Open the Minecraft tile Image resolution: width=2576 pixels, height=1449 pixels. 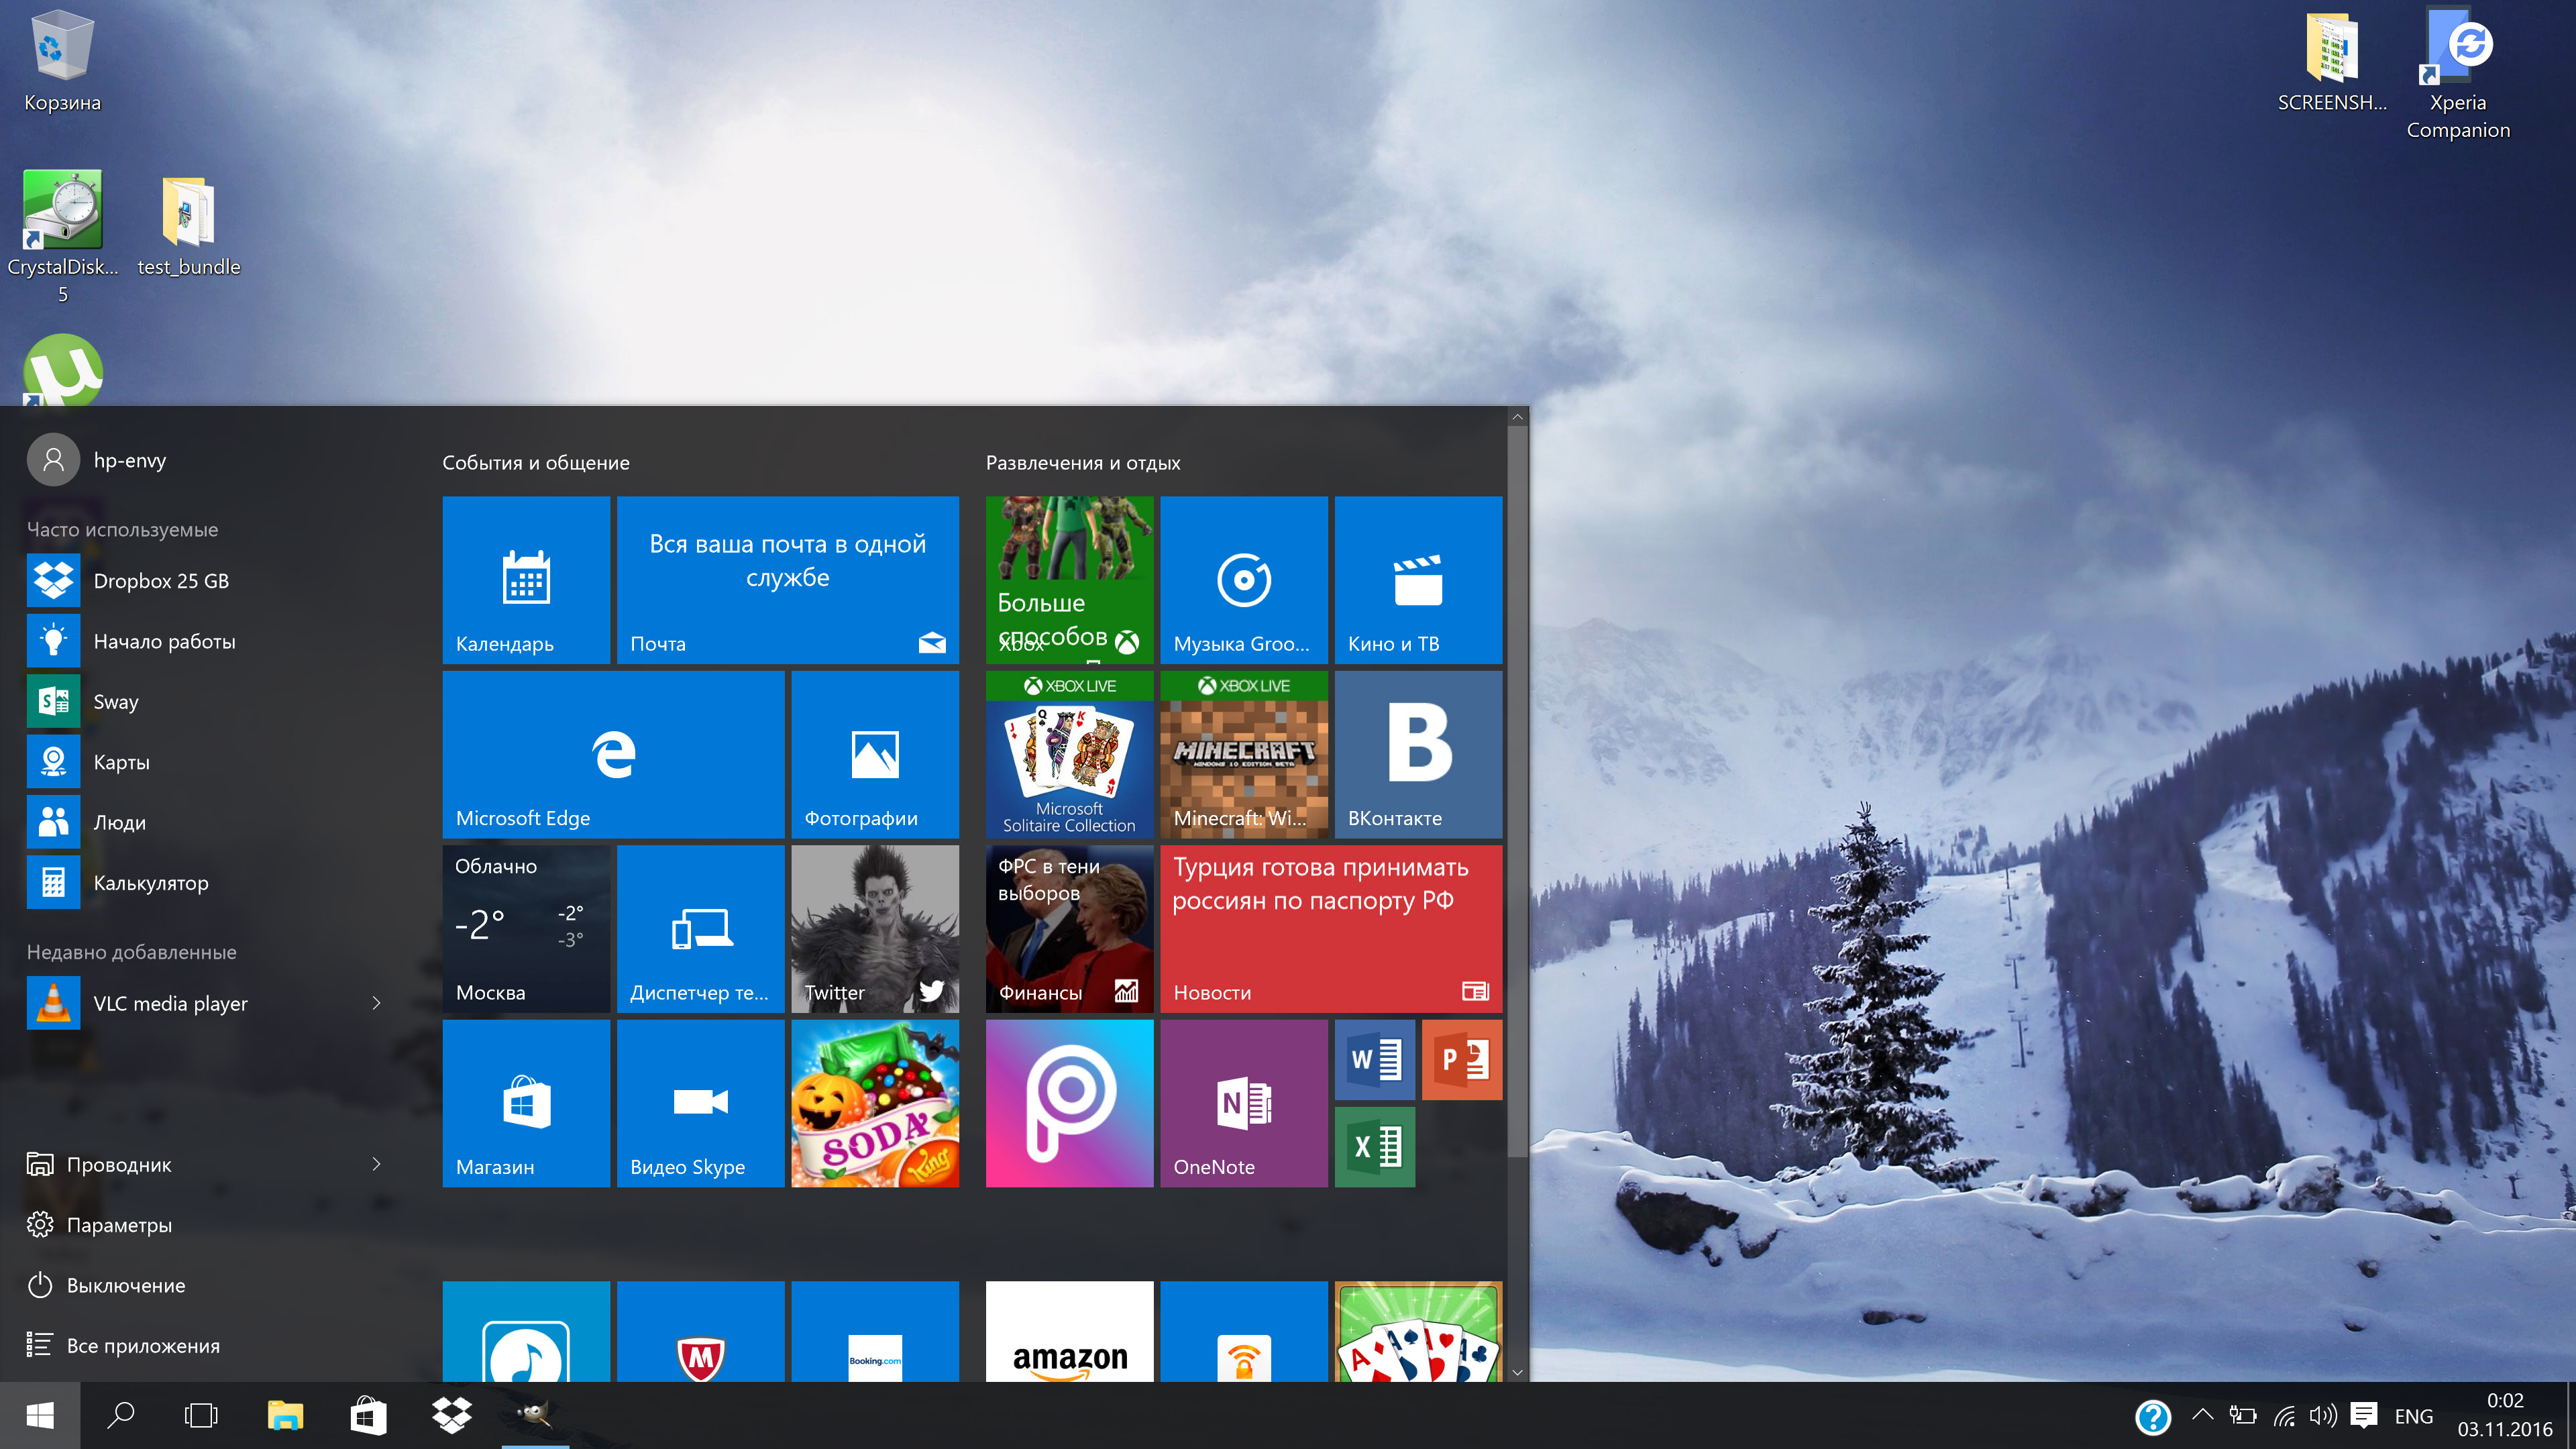click(1243, 754)
